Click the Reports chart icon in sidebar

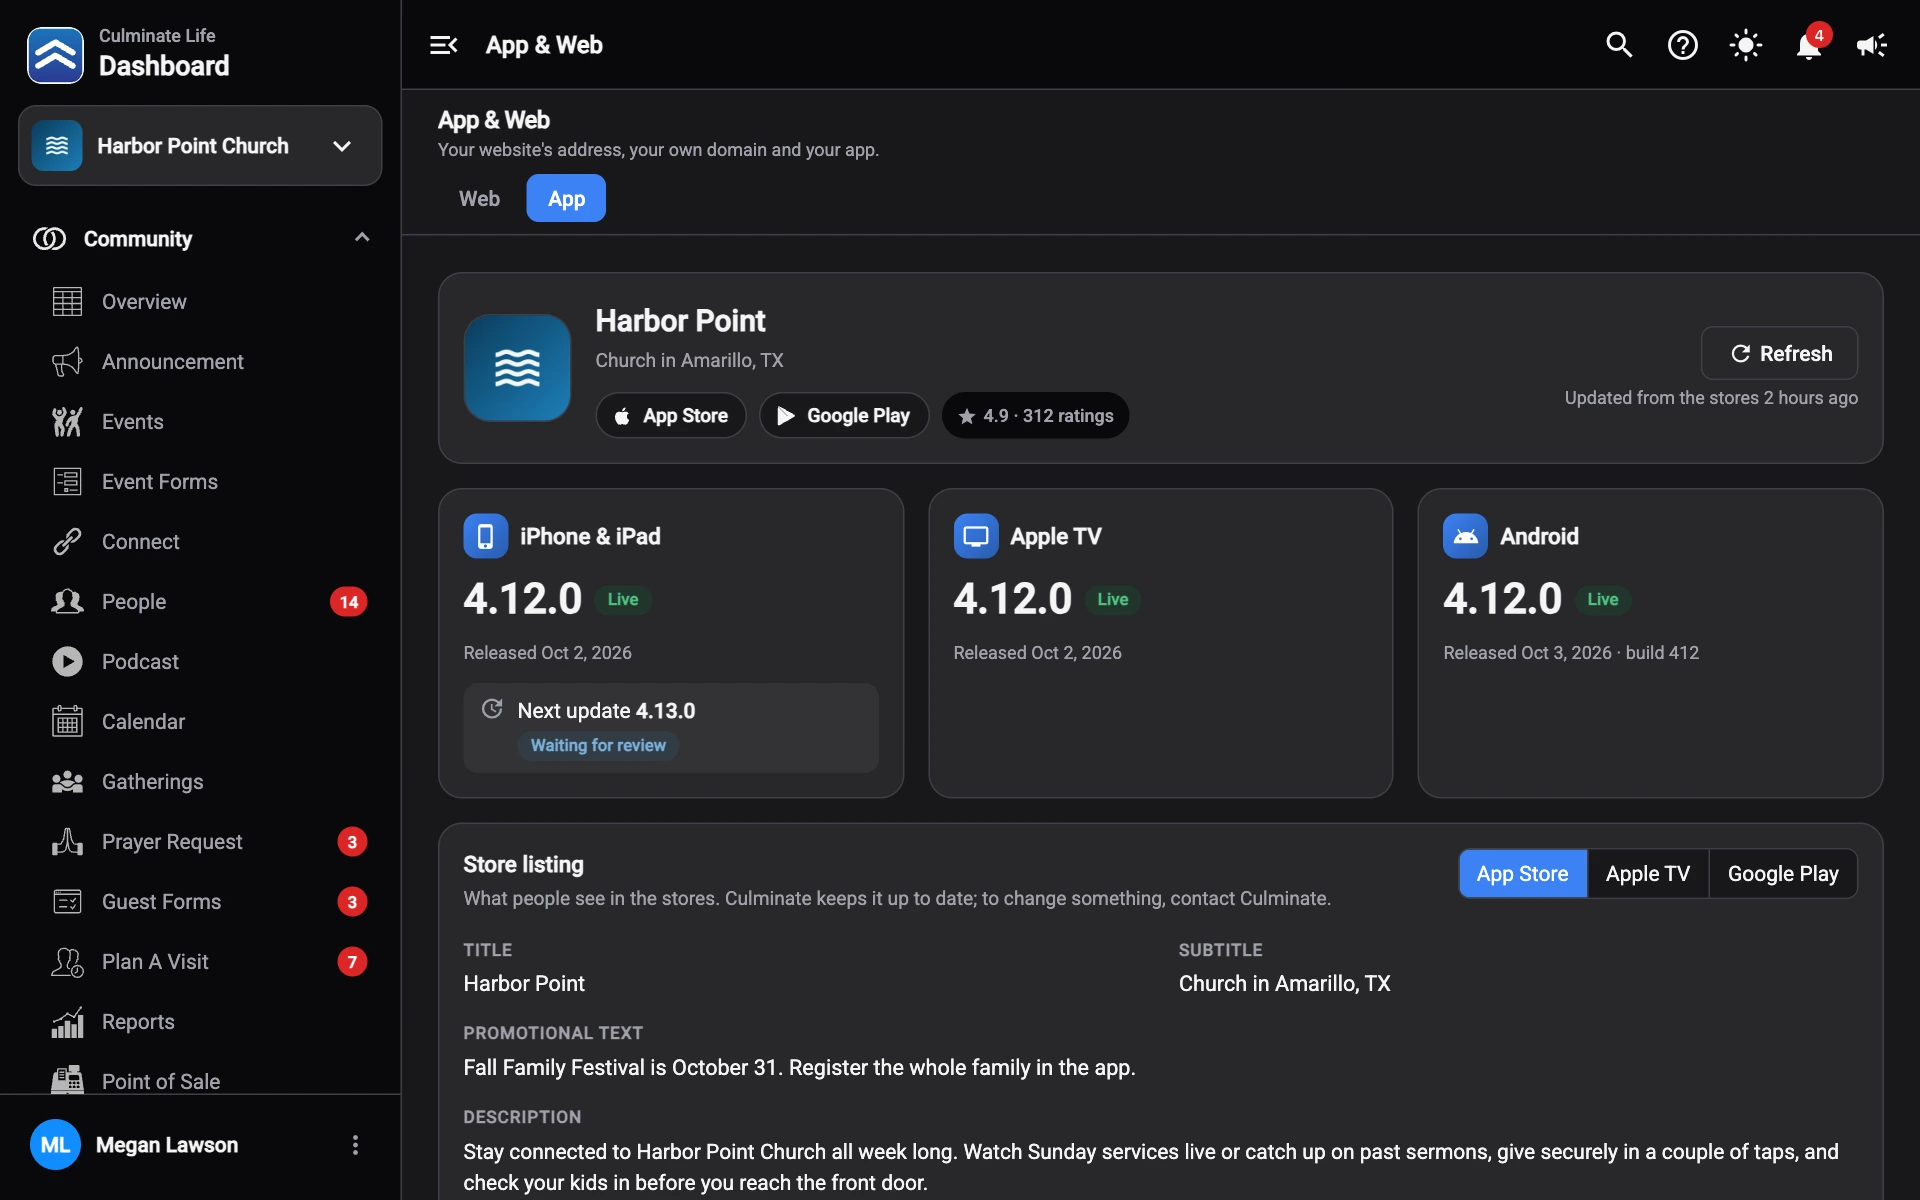tap(67, 1022)
